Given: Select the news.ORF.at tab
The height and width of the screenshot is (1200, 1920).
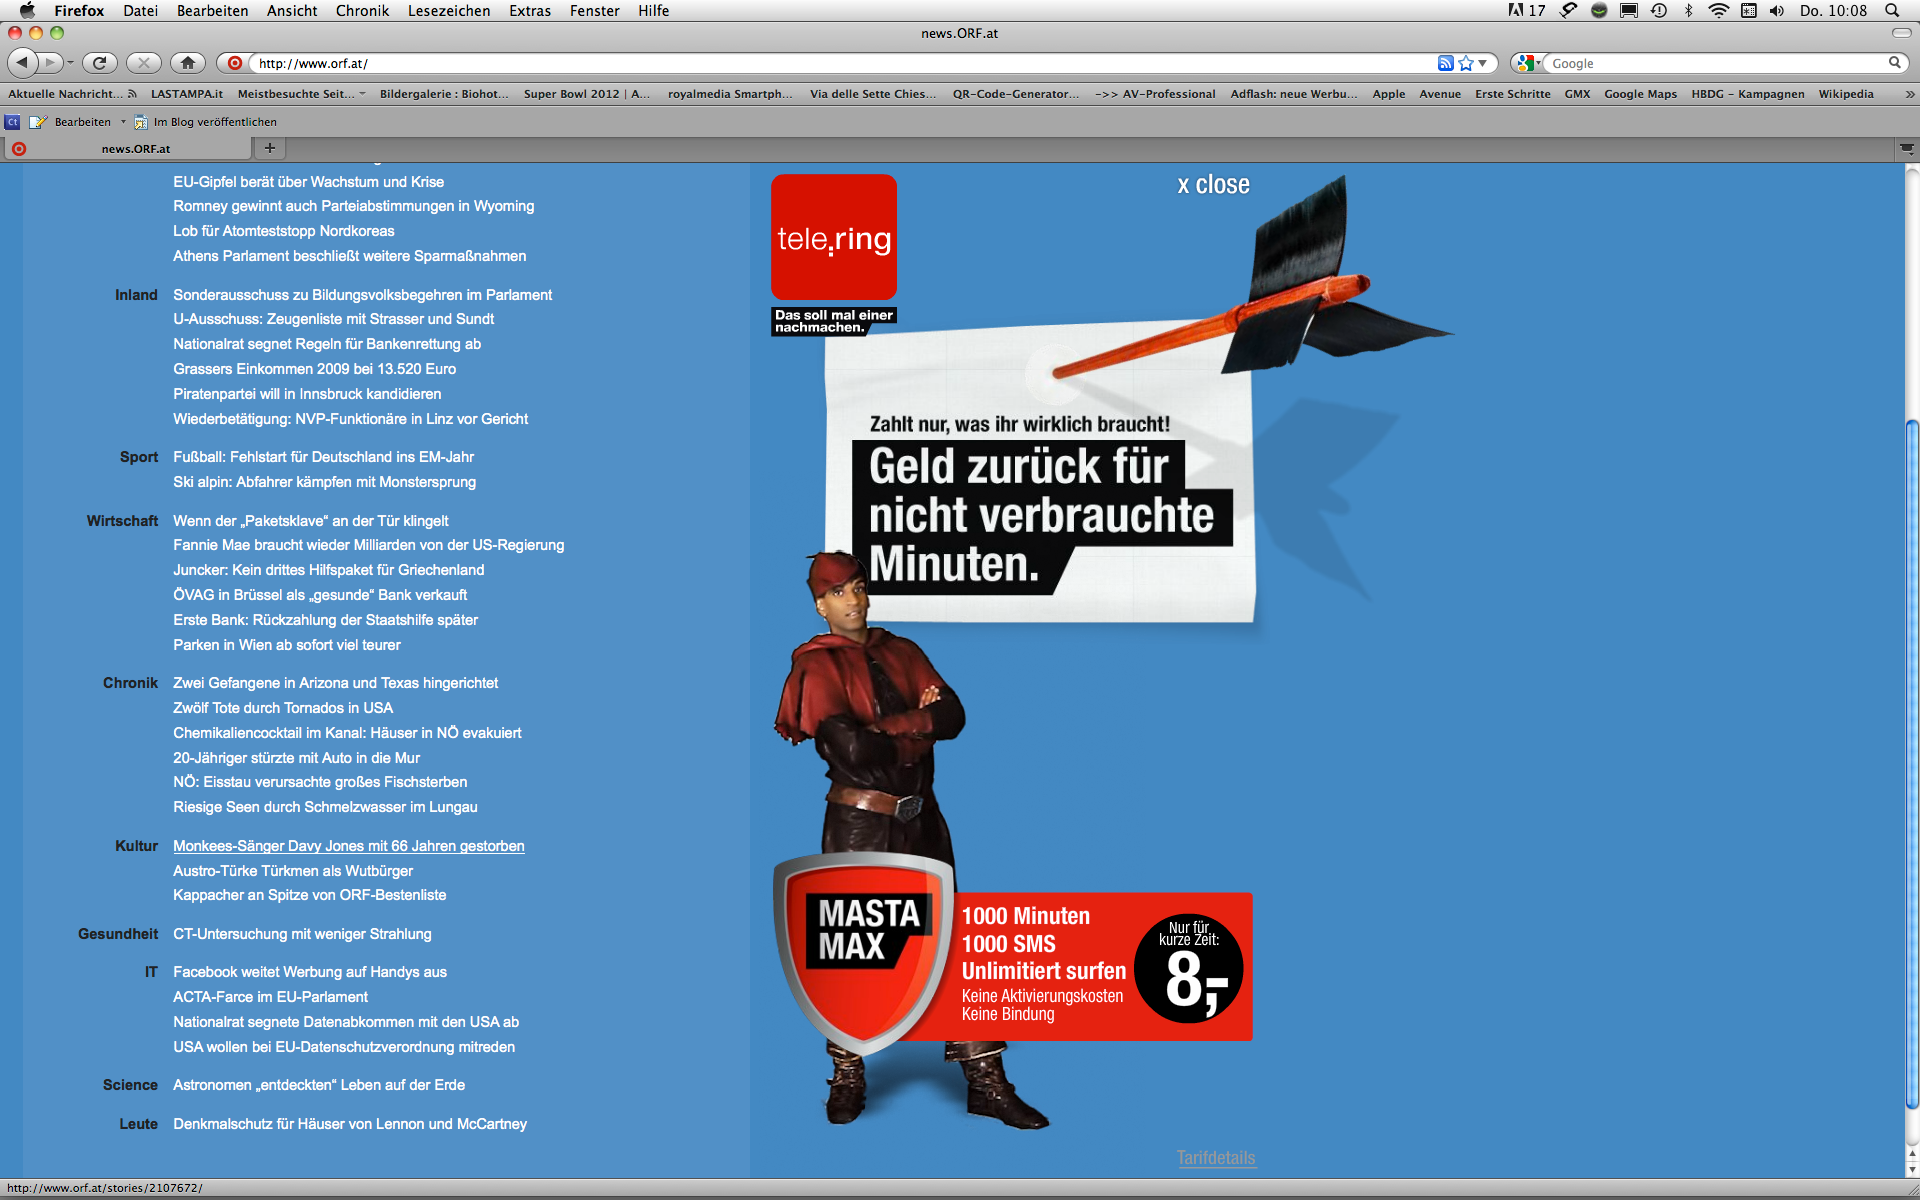Looking at the screenshot, I should pos(128,148).
